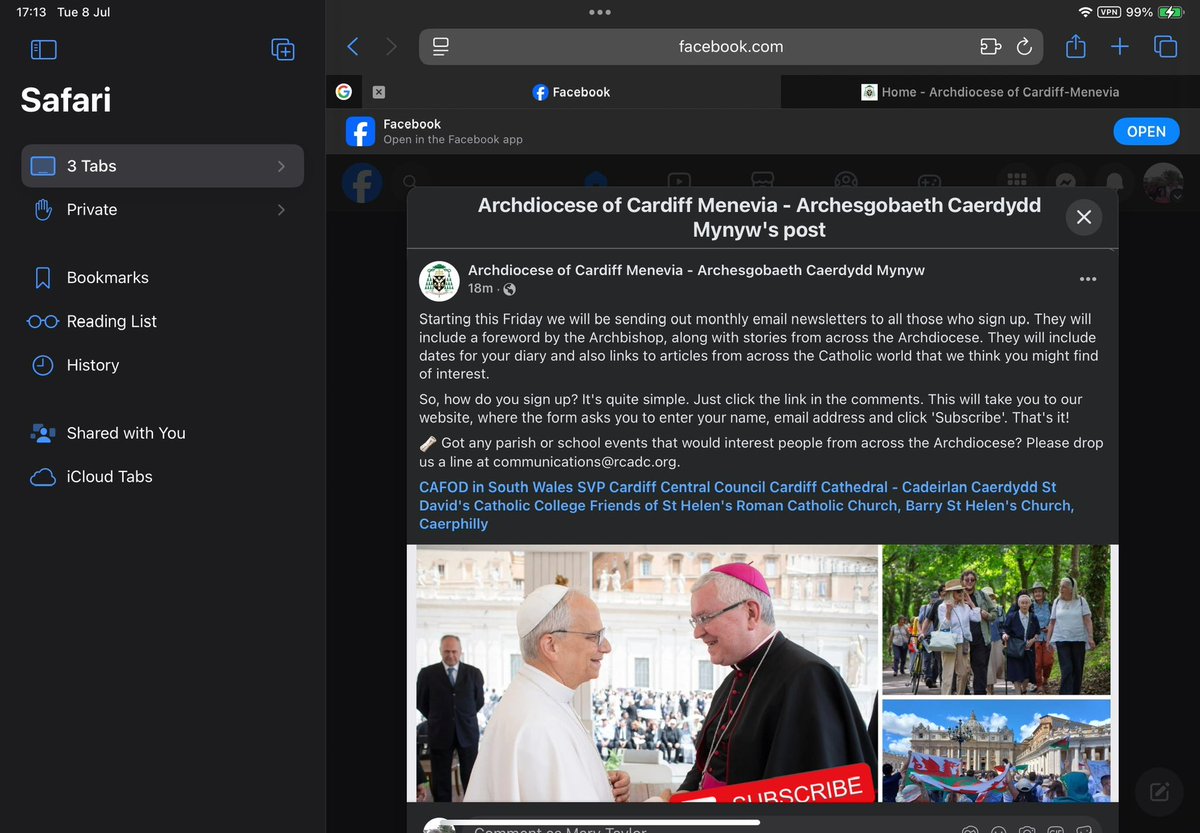Image resolution: width=1200 pixels, height=833 pixels.
Task: Tap the Wi-Fi status icon
Action: [x=1086, y=12]
